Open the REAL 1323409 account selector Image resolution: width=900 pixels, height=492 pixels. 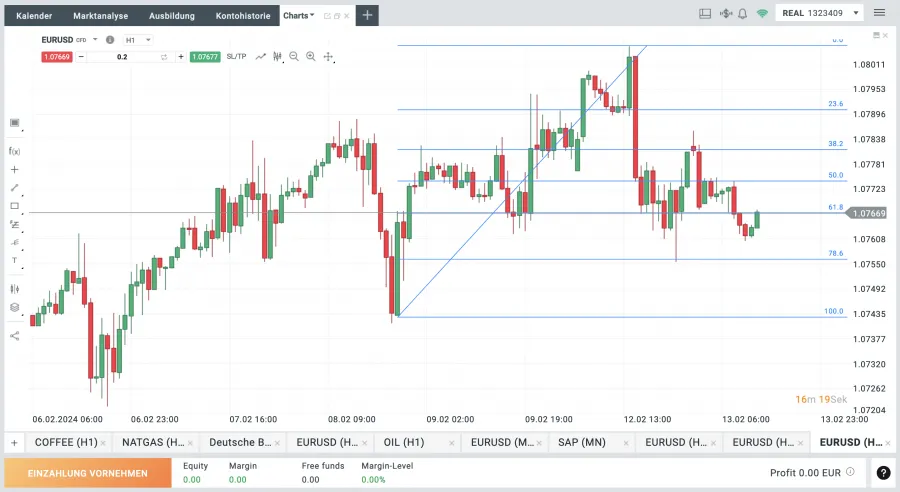[820, 13]
